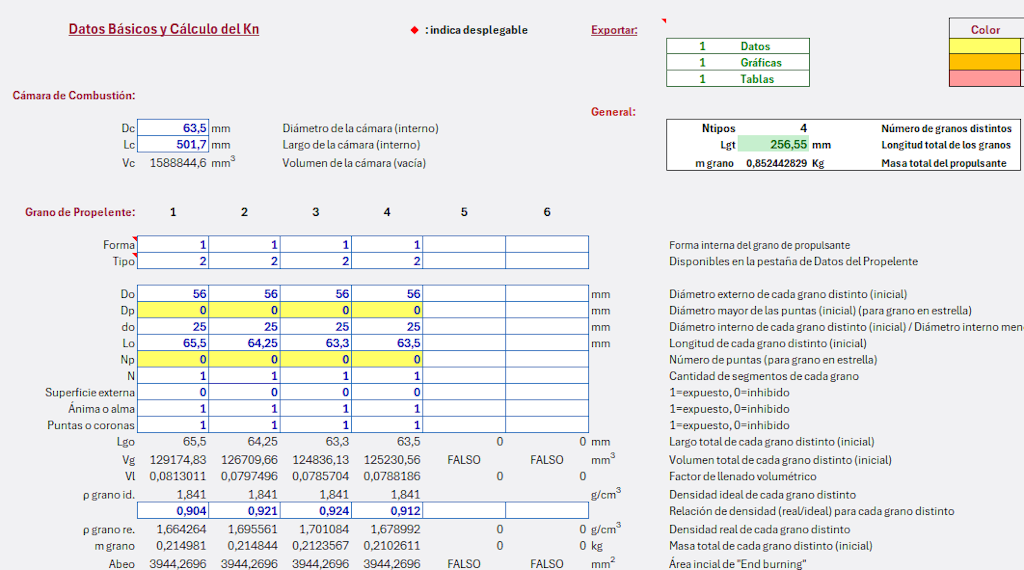Select the Gráficas export cell

[738, 63]
